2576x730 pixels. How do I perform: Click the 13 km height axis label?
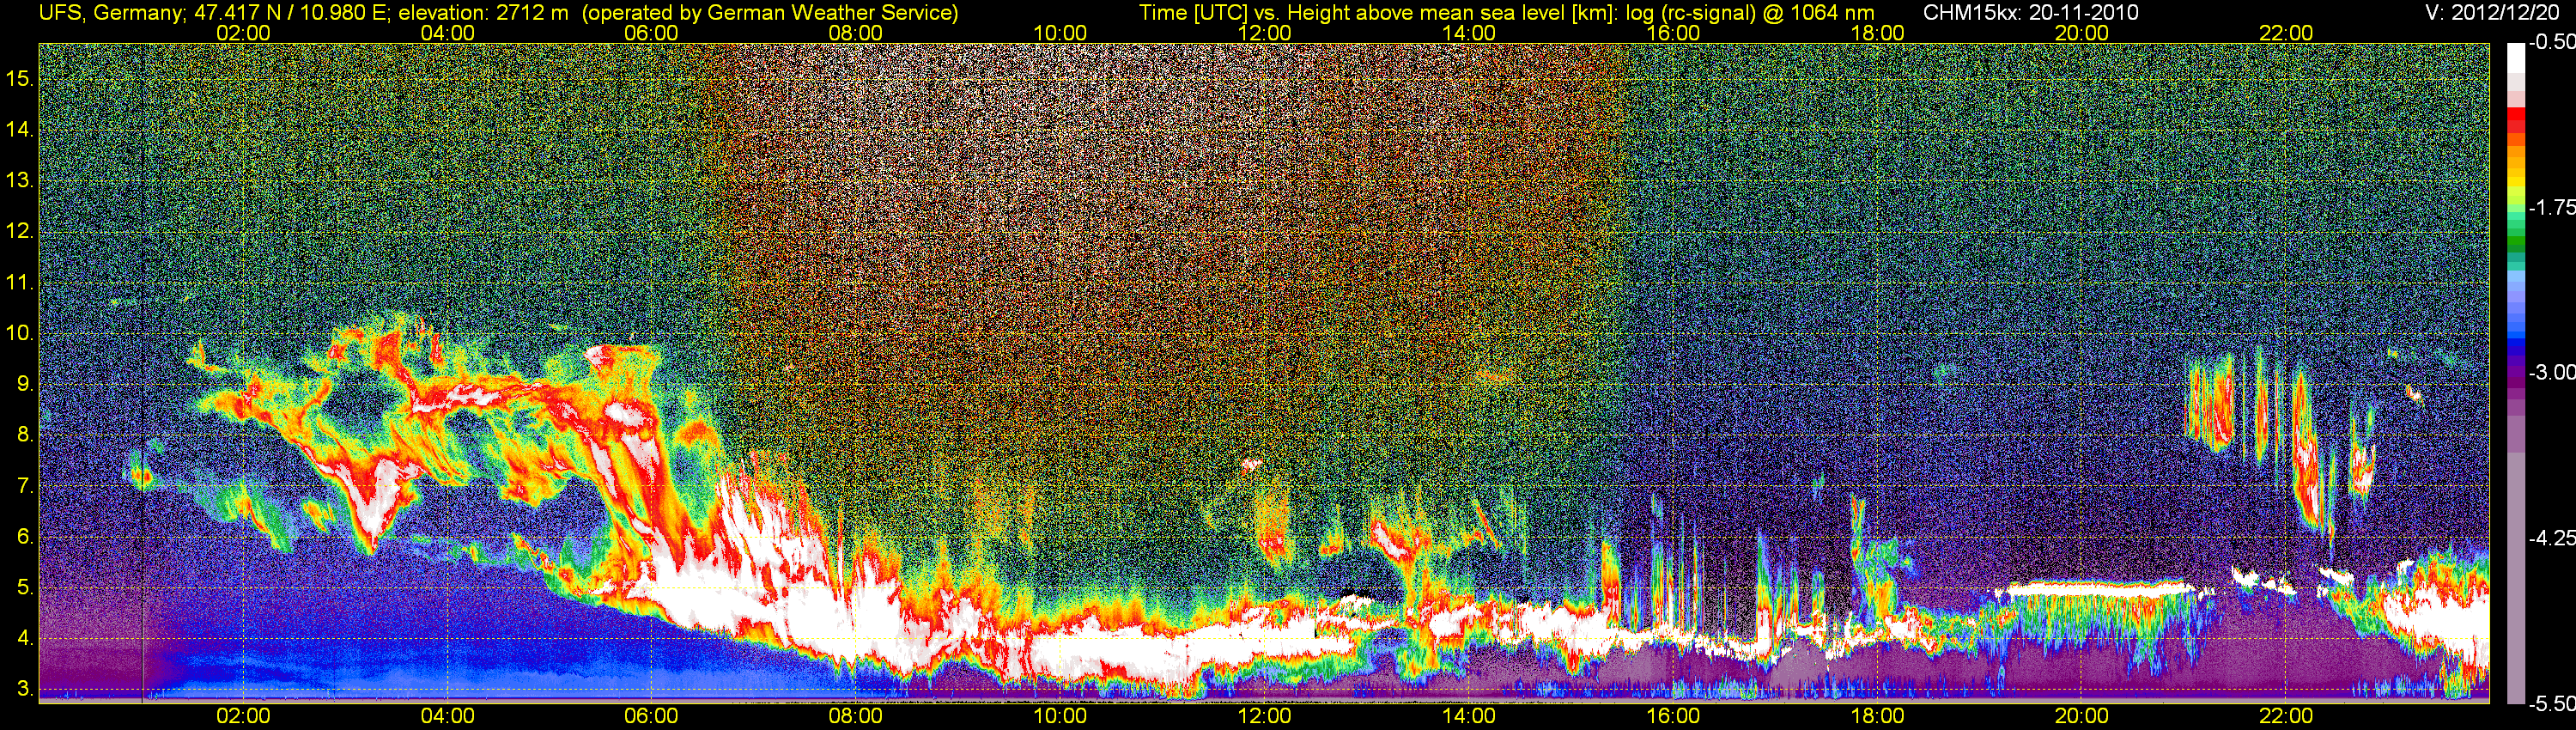tap(19, 180)
